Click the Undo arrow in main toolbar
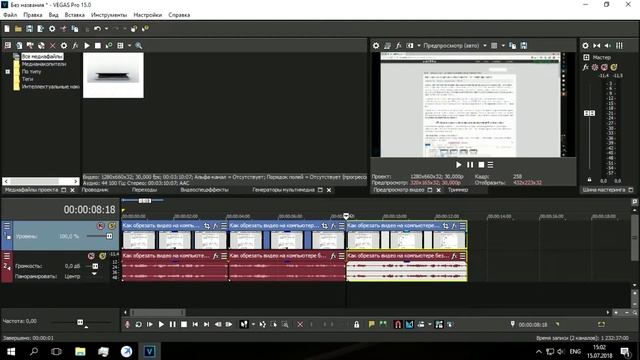This screenshot has height=360, width=640. tap(97, 29)
